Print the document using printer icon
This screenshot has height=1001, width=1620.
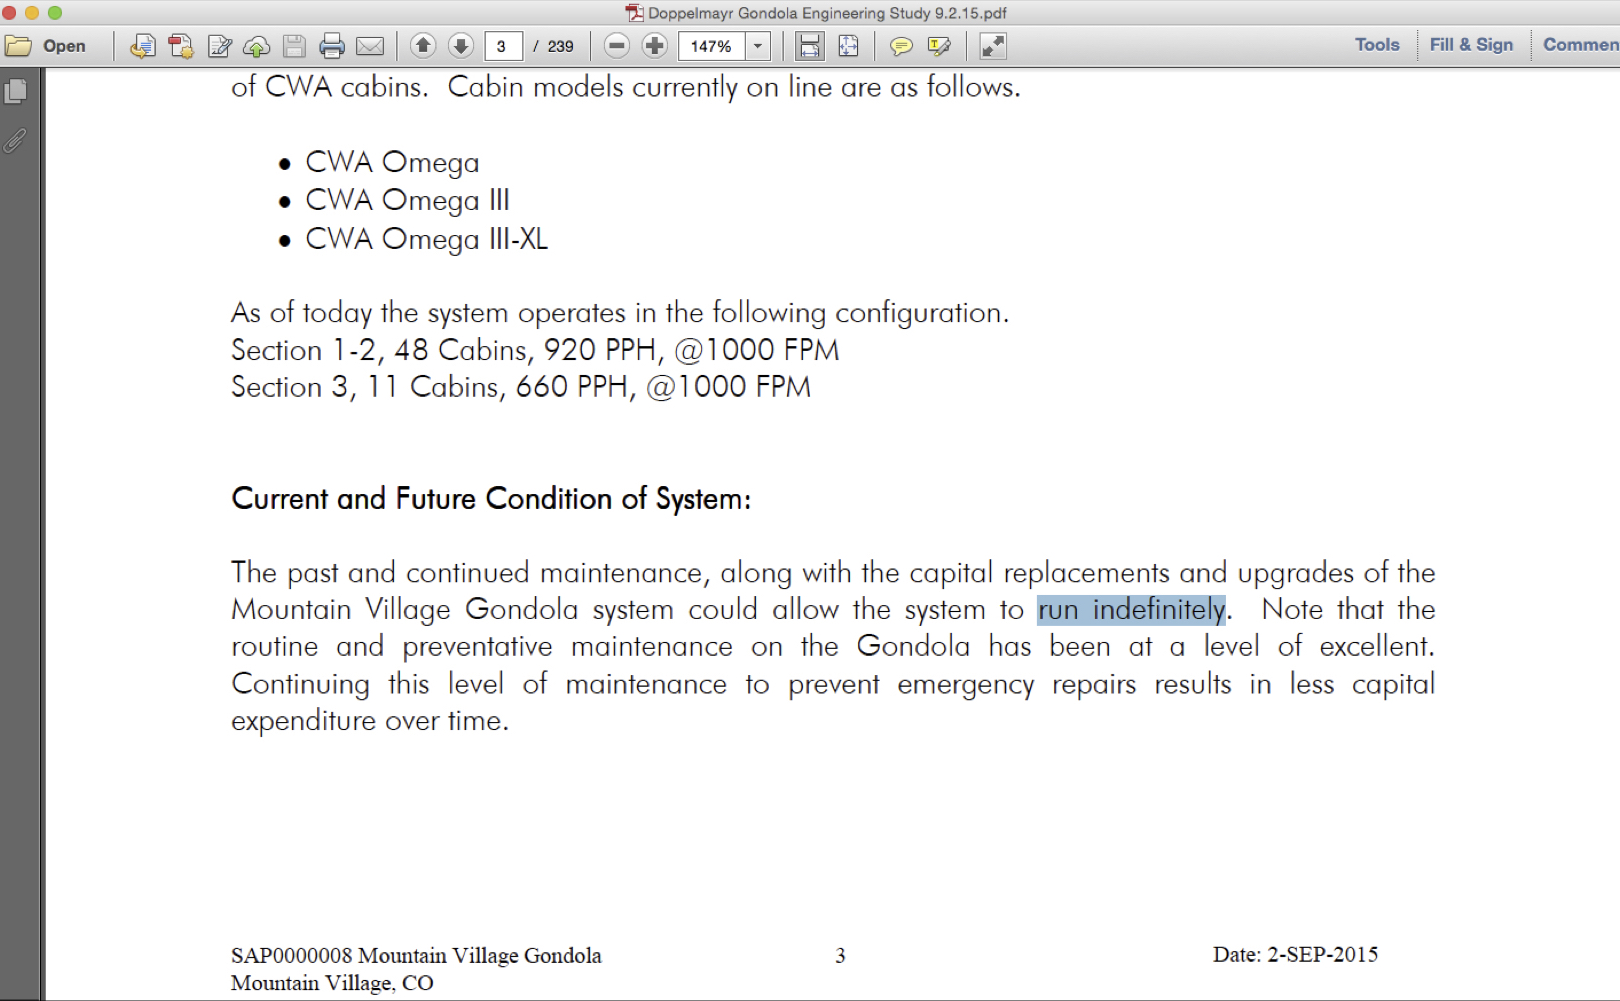click(332, 46)
